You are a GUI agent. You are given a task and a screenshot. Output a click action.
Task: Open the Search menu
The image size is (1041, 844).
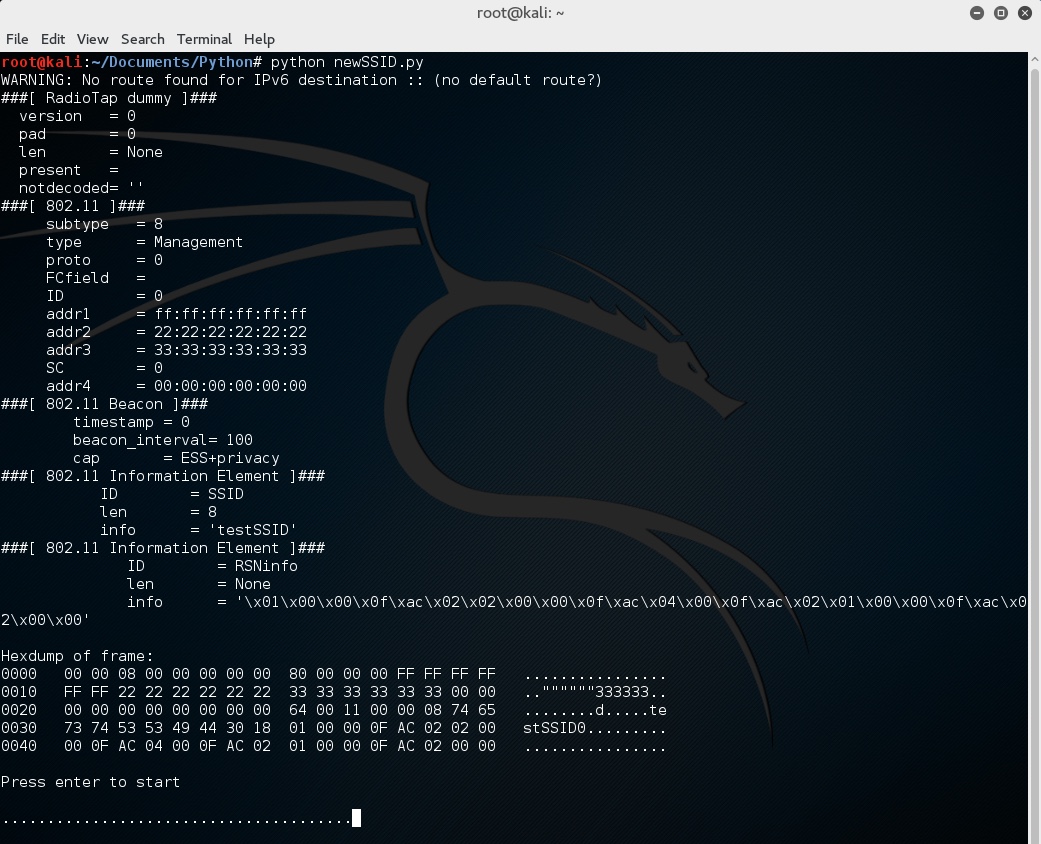pyautogui.click(x=143, y=39)
